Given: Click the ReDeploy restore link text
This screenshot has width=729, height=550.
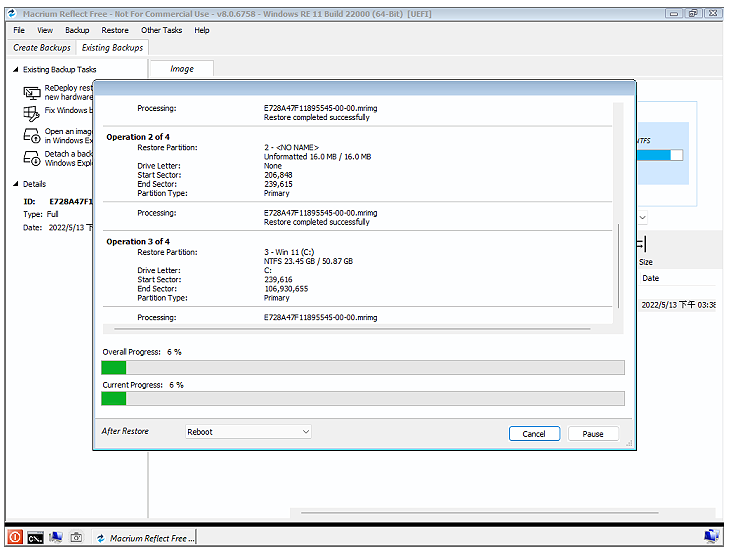Looking at the screenshot, I should (68, 92).
